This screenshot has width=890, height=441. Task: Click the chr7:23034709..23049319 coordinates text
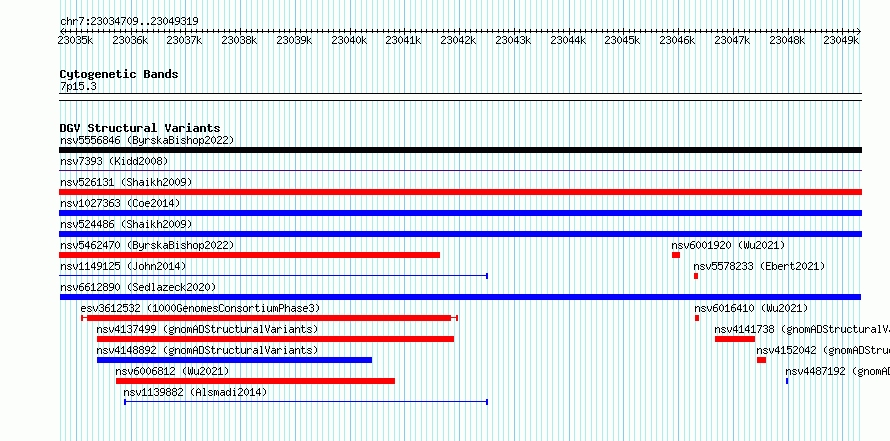(x=129, y=21)
